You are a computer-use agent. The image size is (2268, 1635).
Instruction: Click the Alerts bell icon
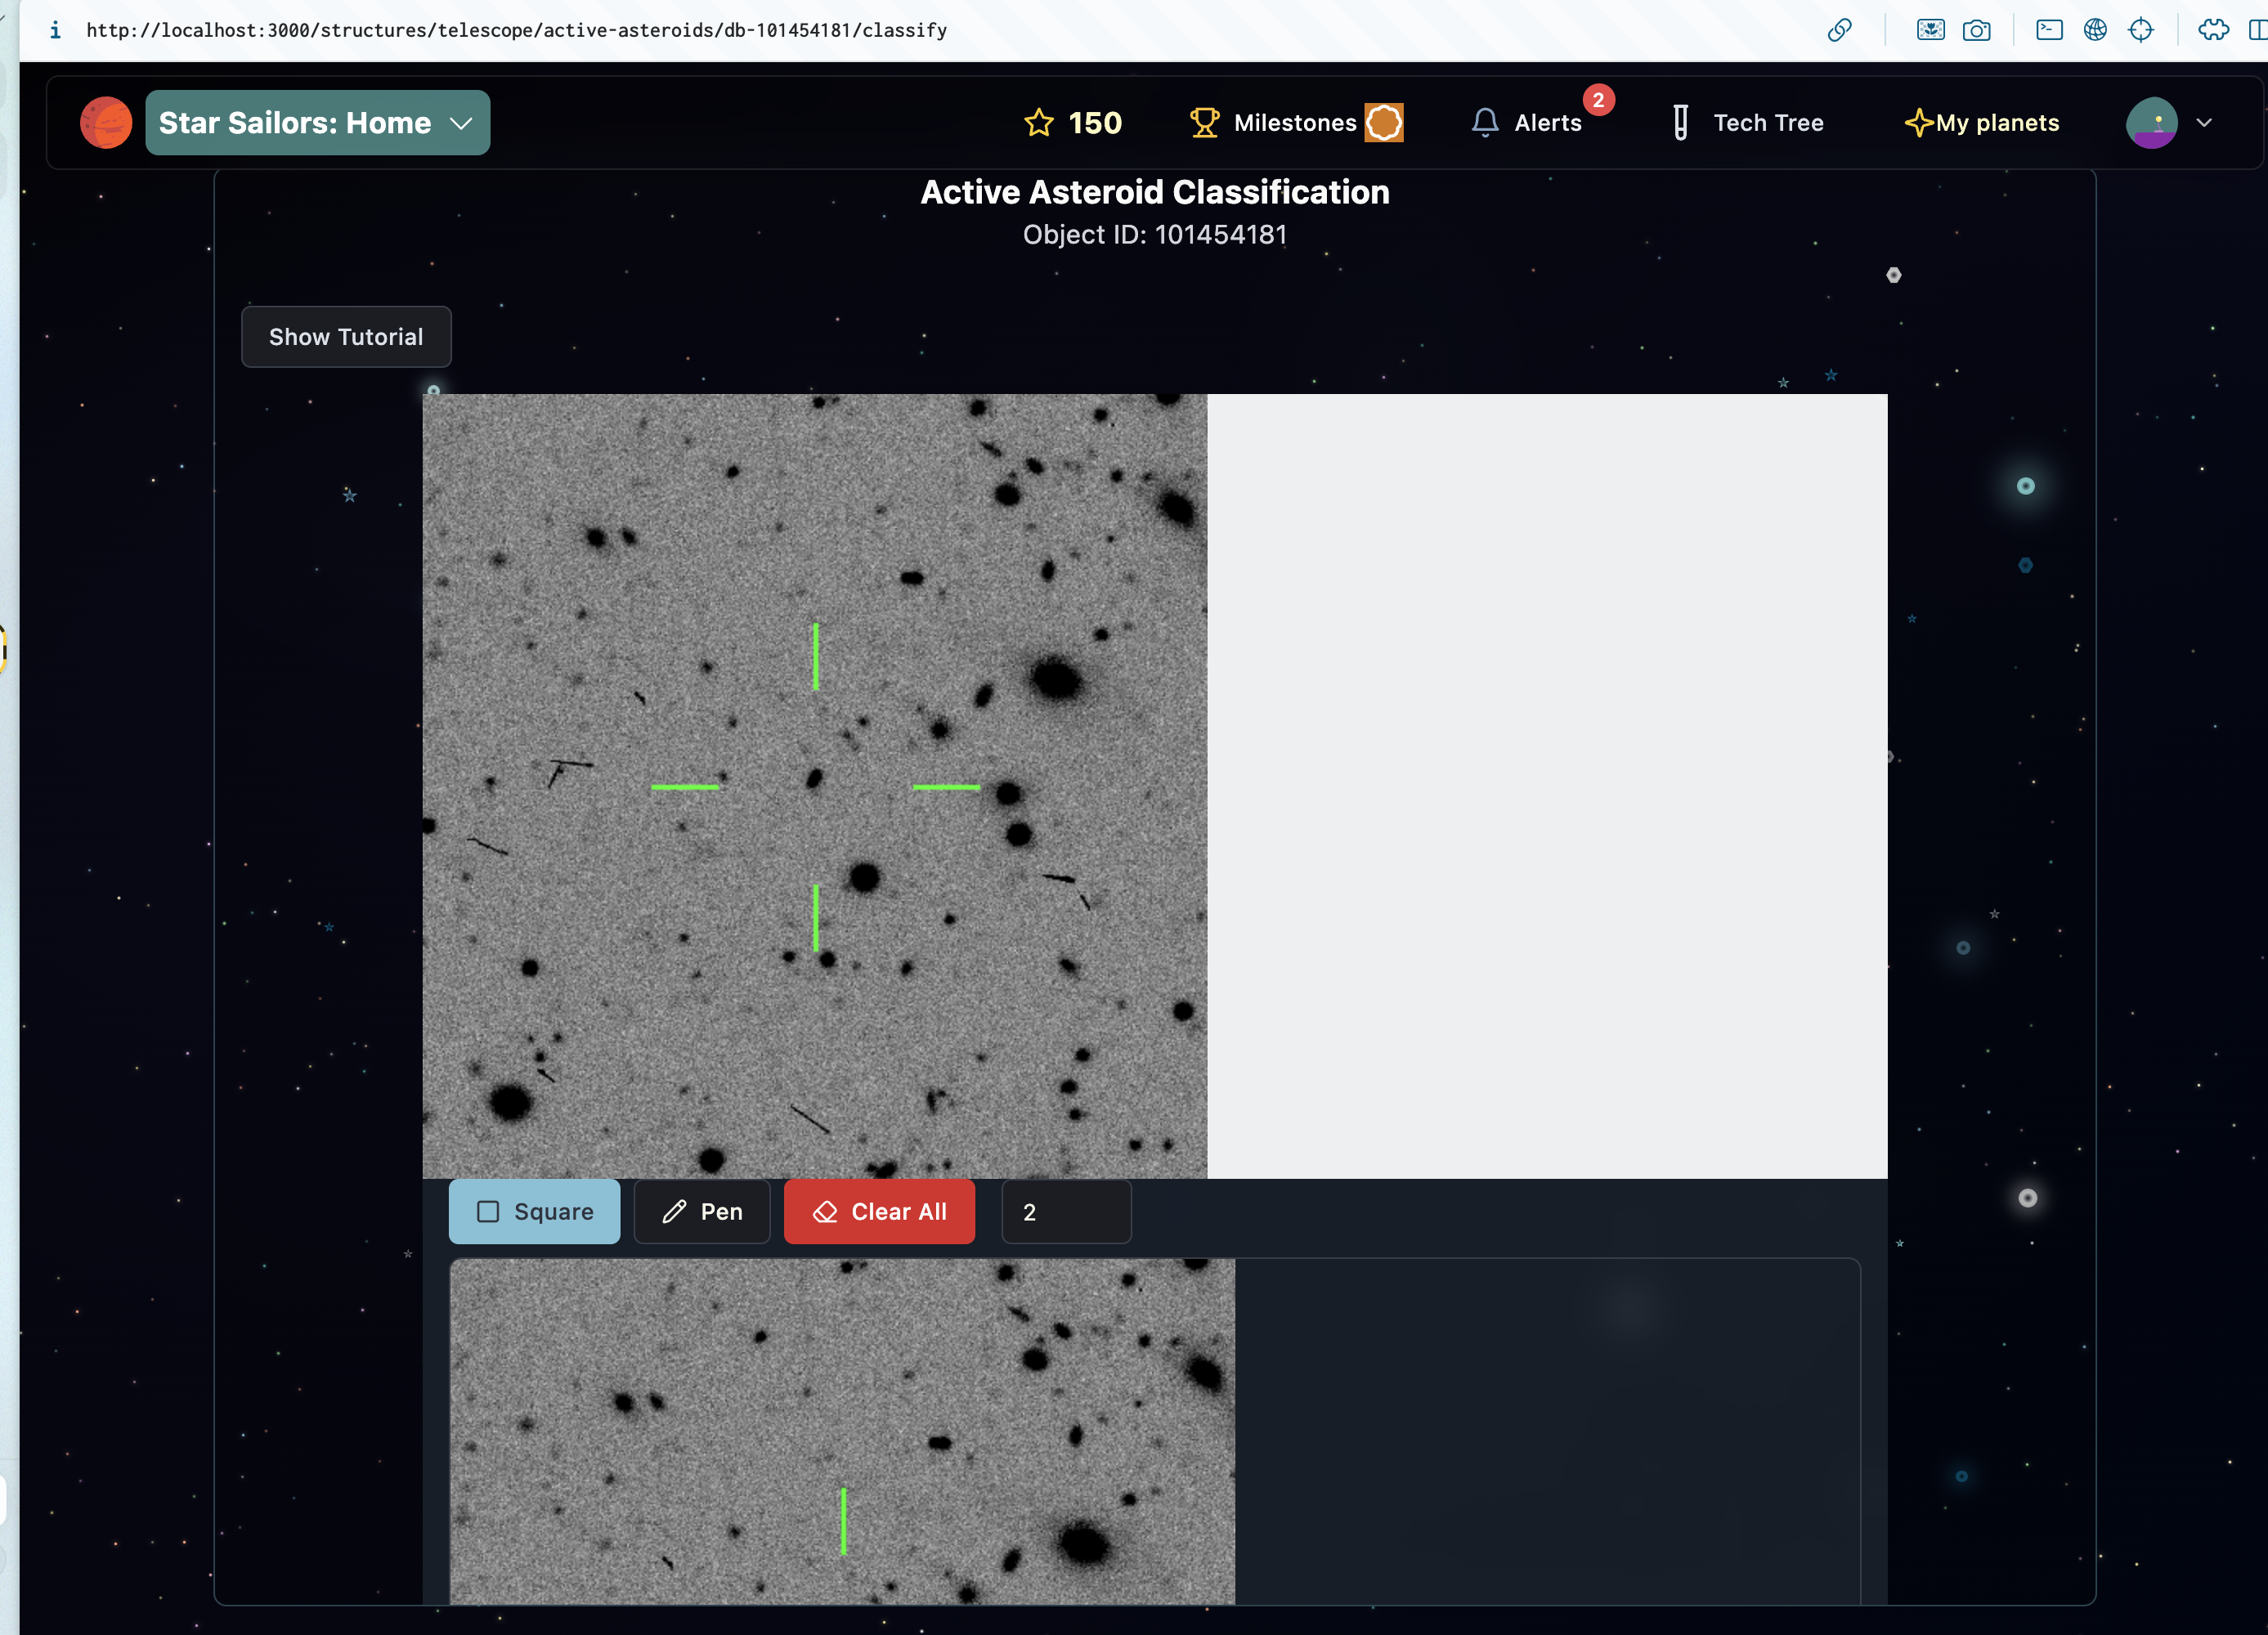(x=1485, y=123)
